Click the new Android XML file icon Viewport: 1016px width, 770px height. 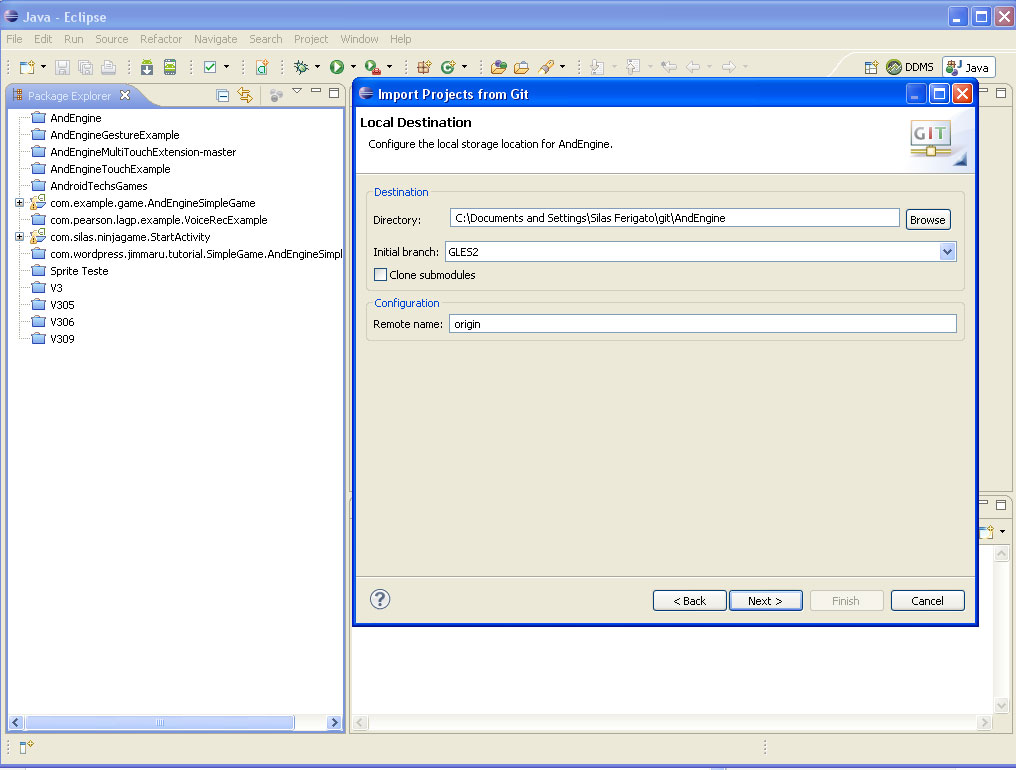(262, 67)
